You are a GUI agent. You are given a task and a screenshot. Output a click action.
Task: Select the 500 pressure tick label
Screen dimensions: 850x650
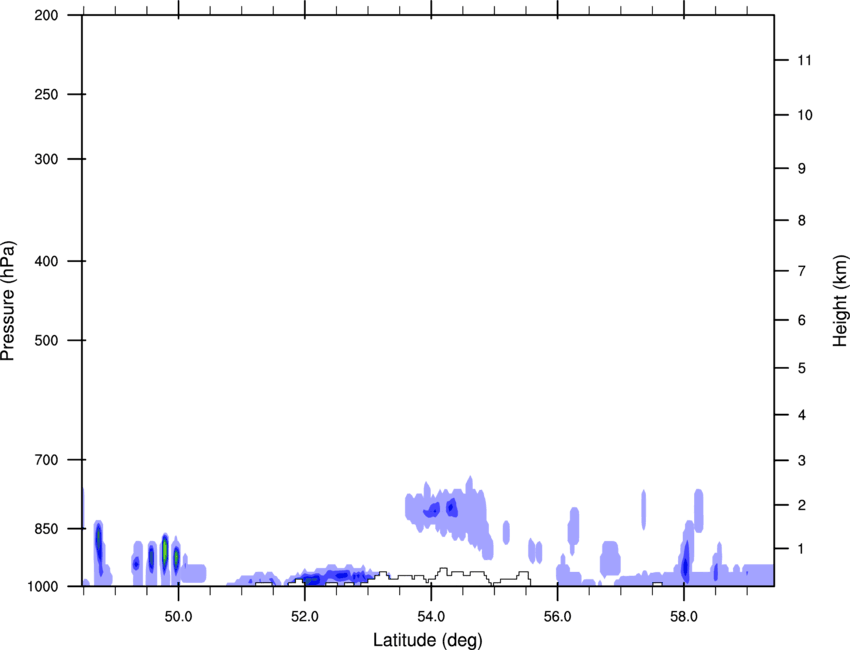(47, 340)
